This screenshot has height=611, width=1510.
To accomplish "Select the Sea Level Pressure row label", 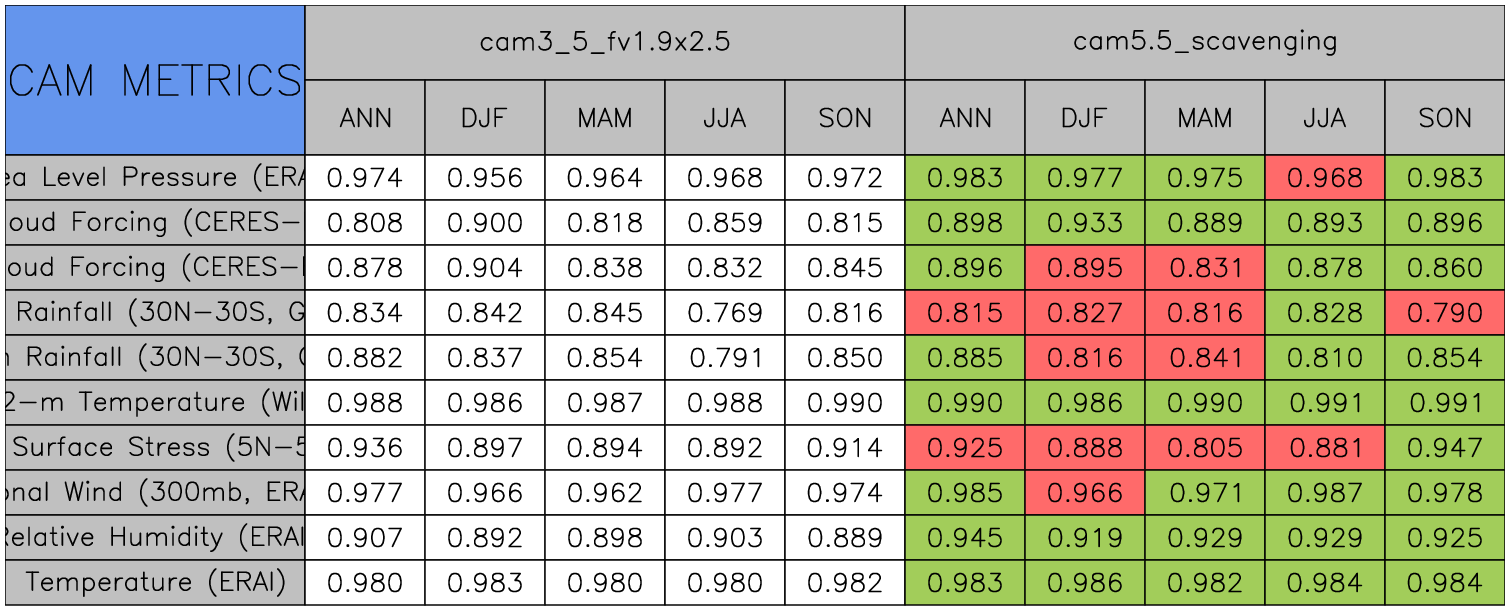I will click(155, 178).
